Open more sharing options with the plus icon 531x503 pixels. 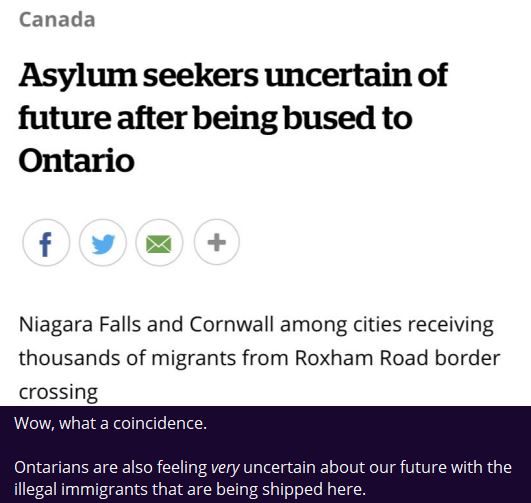click(217, 242)
